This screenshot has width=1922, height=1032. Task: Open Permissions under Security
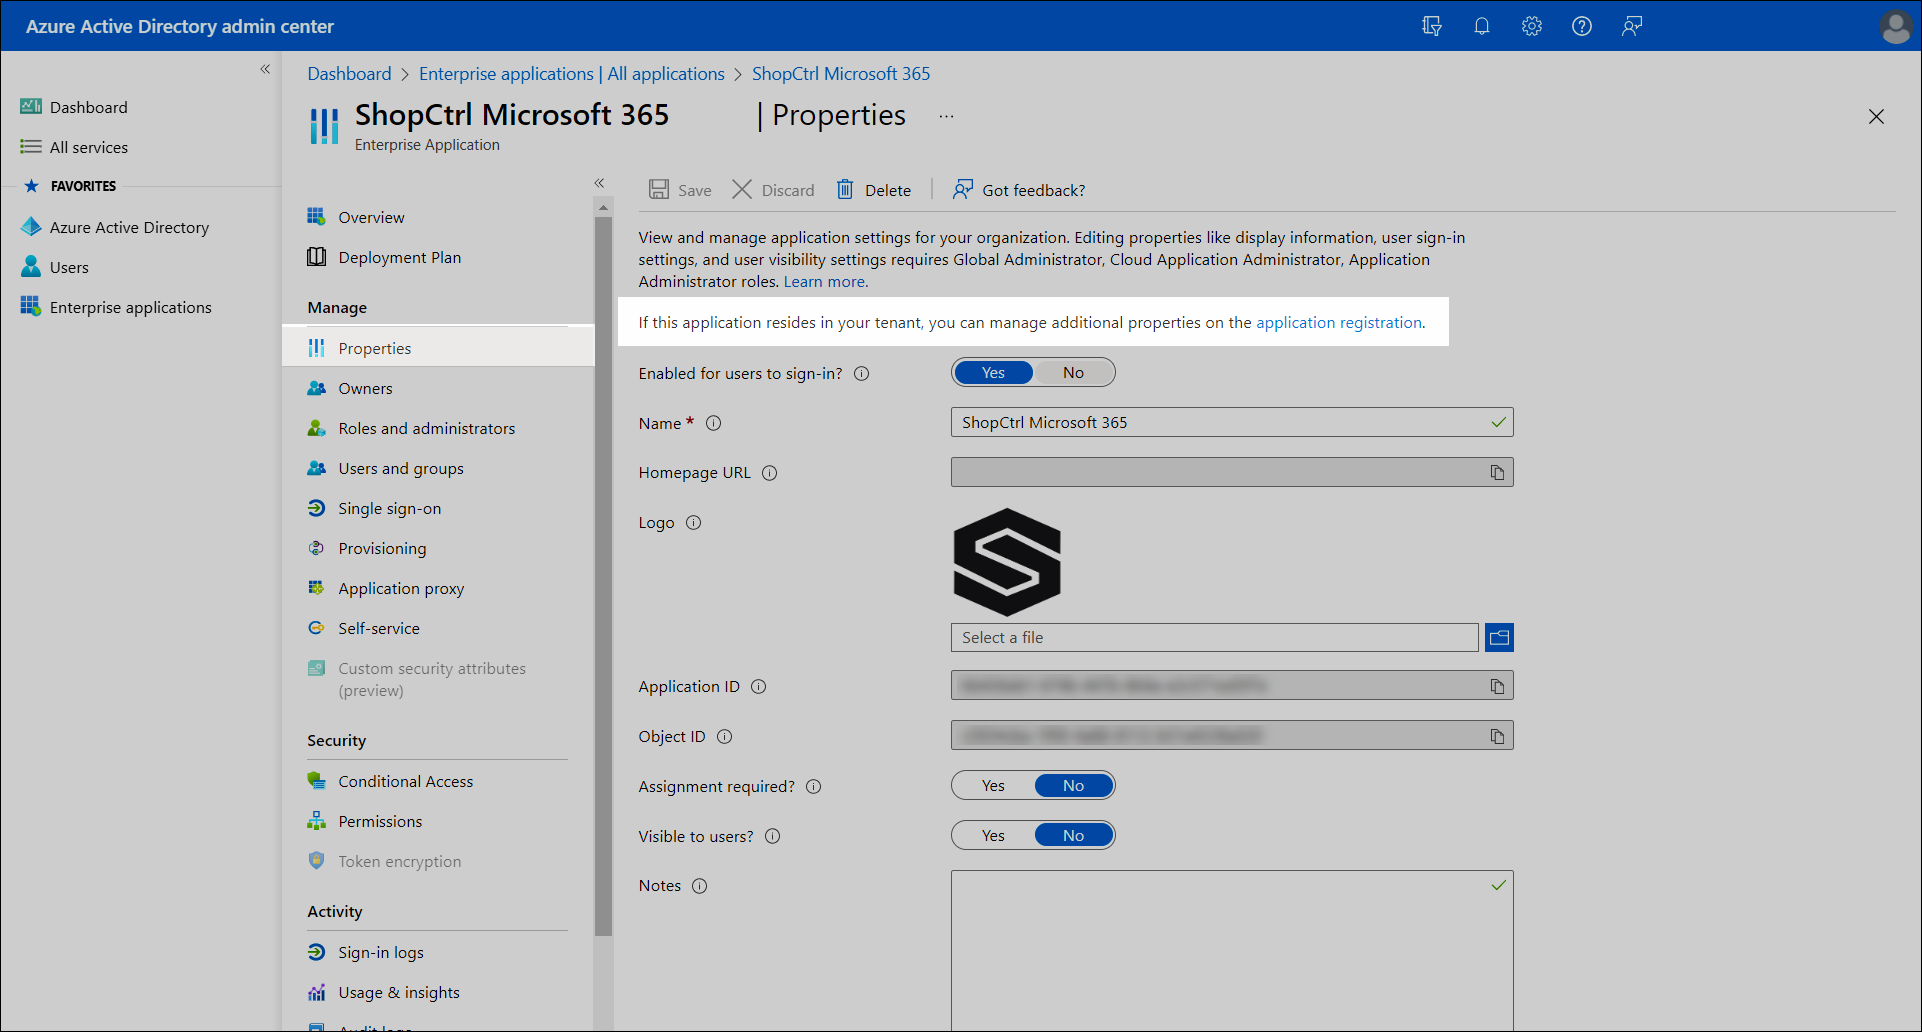click(380, 821)
